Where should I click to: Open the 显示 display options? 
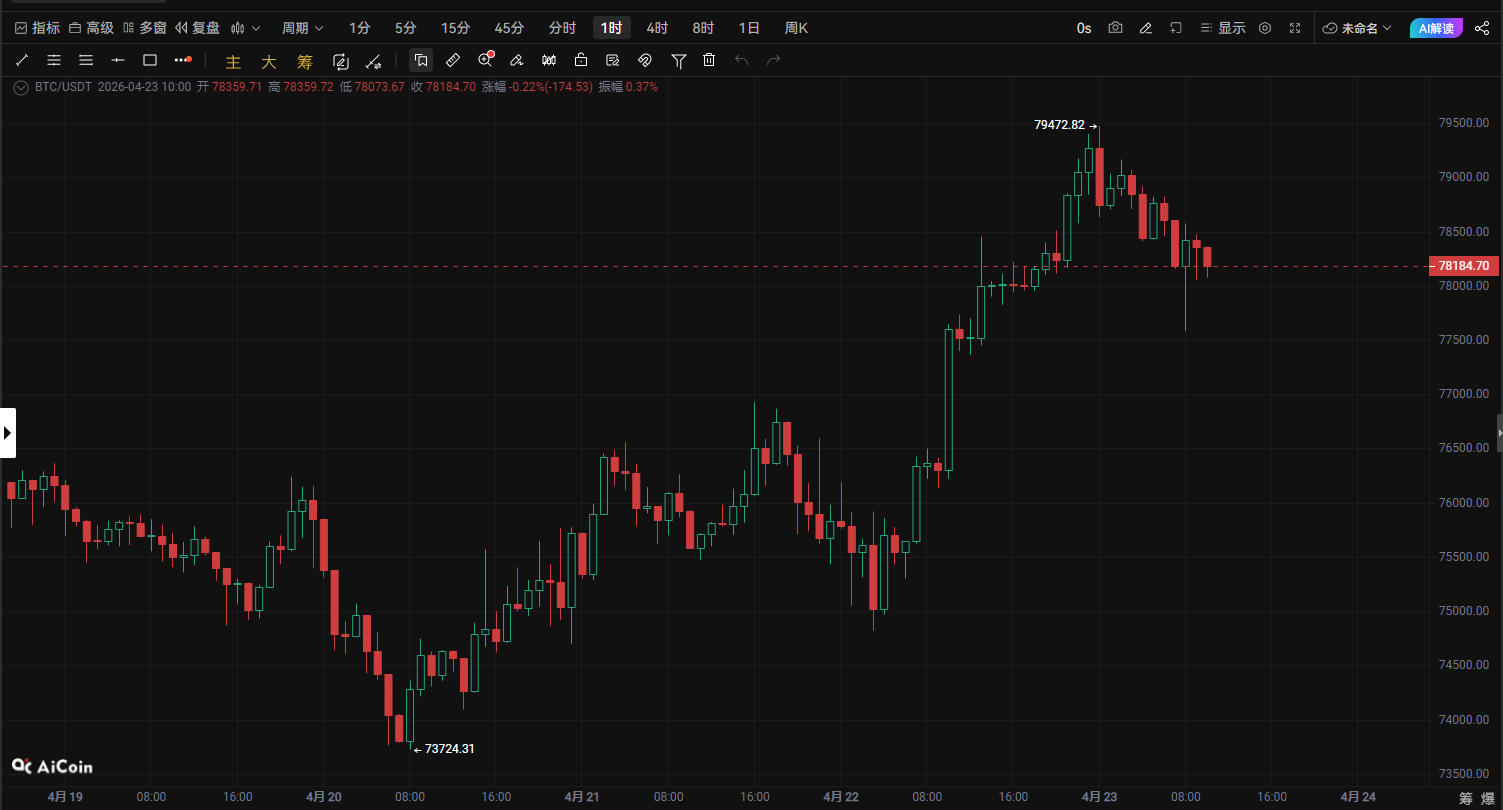coord(1223,28)
